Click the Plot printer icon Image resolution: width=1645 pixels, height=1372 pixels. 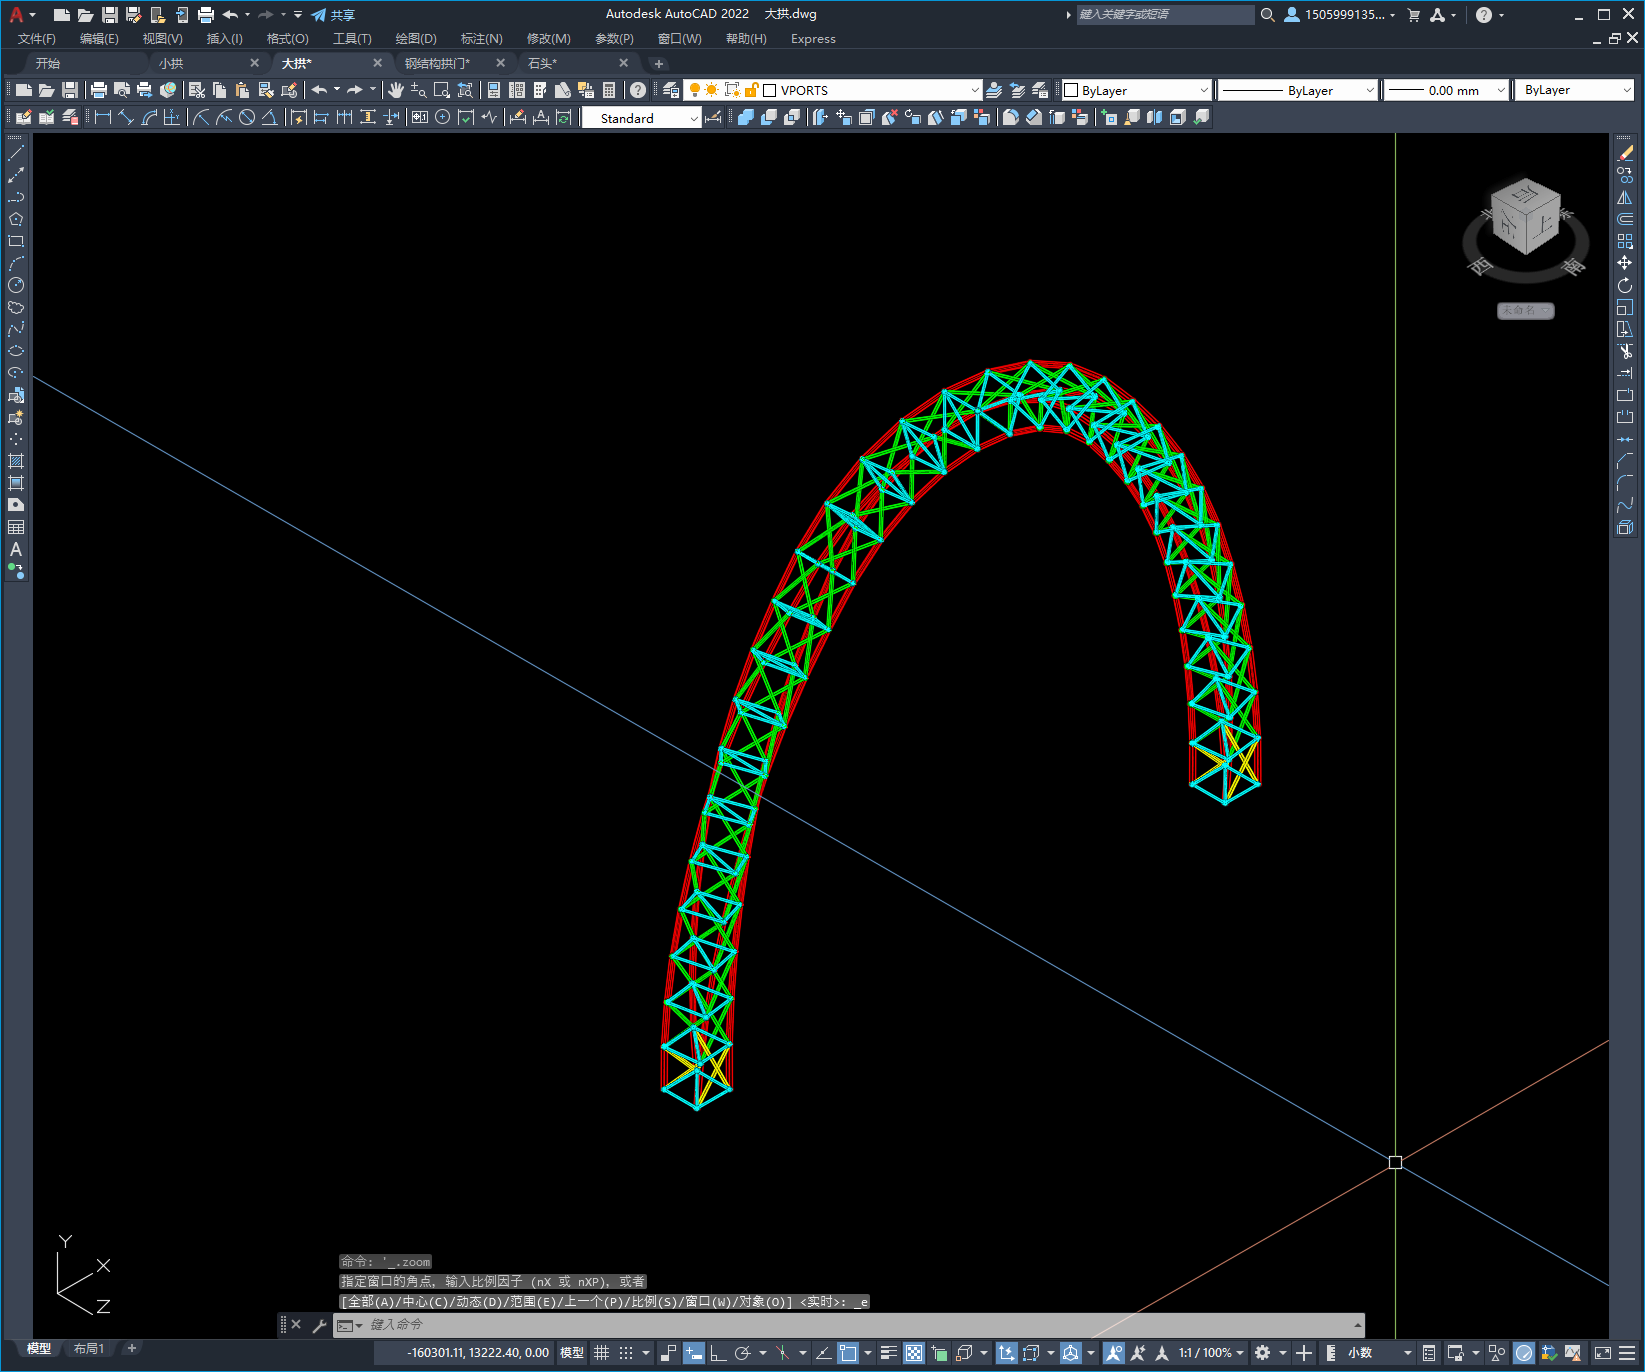click(x=99, y=90)
